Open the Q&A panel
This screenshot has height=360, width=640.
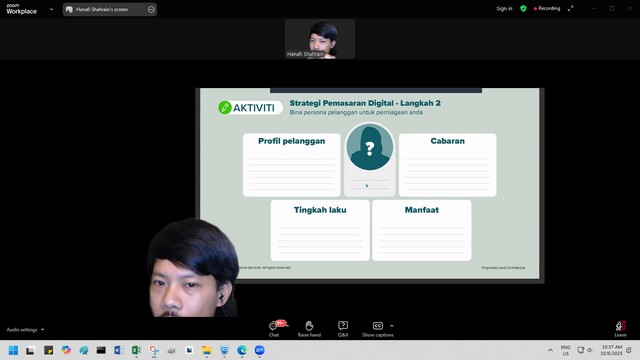pyautogui.click(x=343, y=329)
